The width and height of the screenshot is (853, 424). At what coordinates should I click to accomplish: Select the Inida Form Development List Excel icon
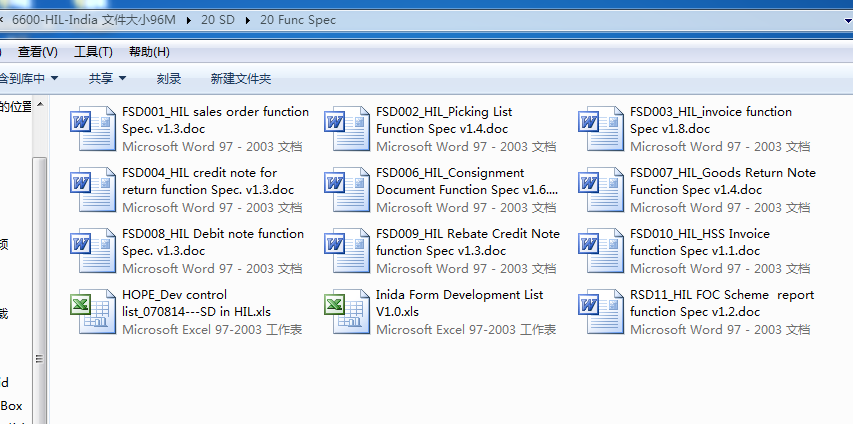pyautogui.click(x=347, y=311)
